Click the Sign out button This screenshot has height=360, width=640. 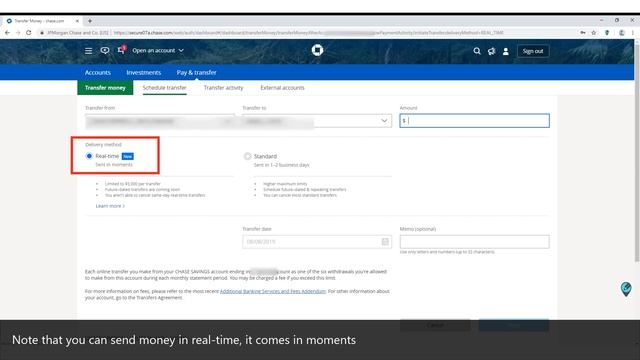[x=533, y=51]
